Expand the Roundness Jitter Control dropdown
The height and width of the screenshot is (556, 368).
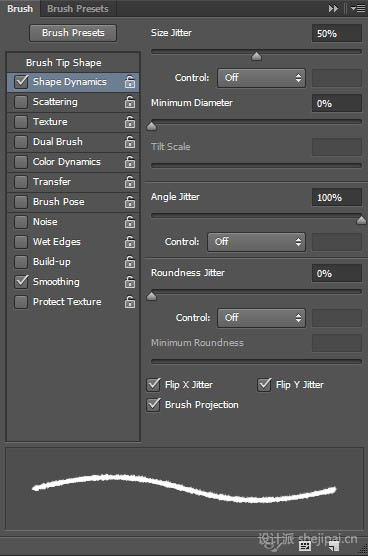[261, 318]
